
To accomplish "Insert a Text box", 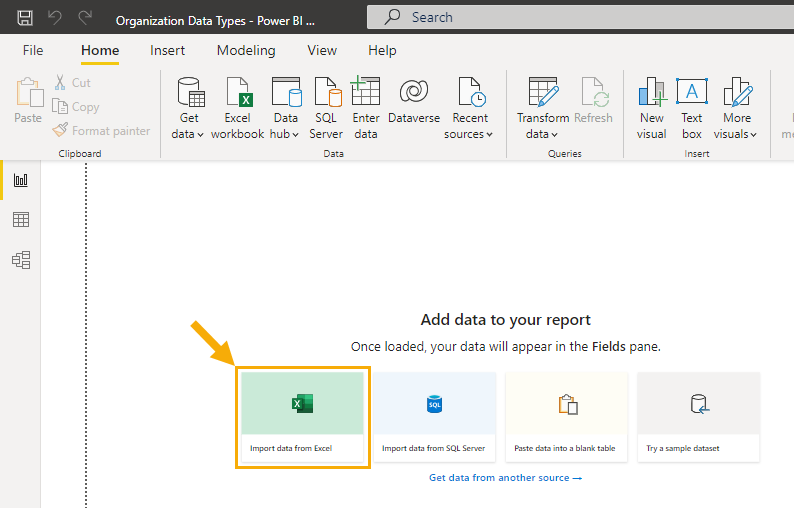I will 692,108.
